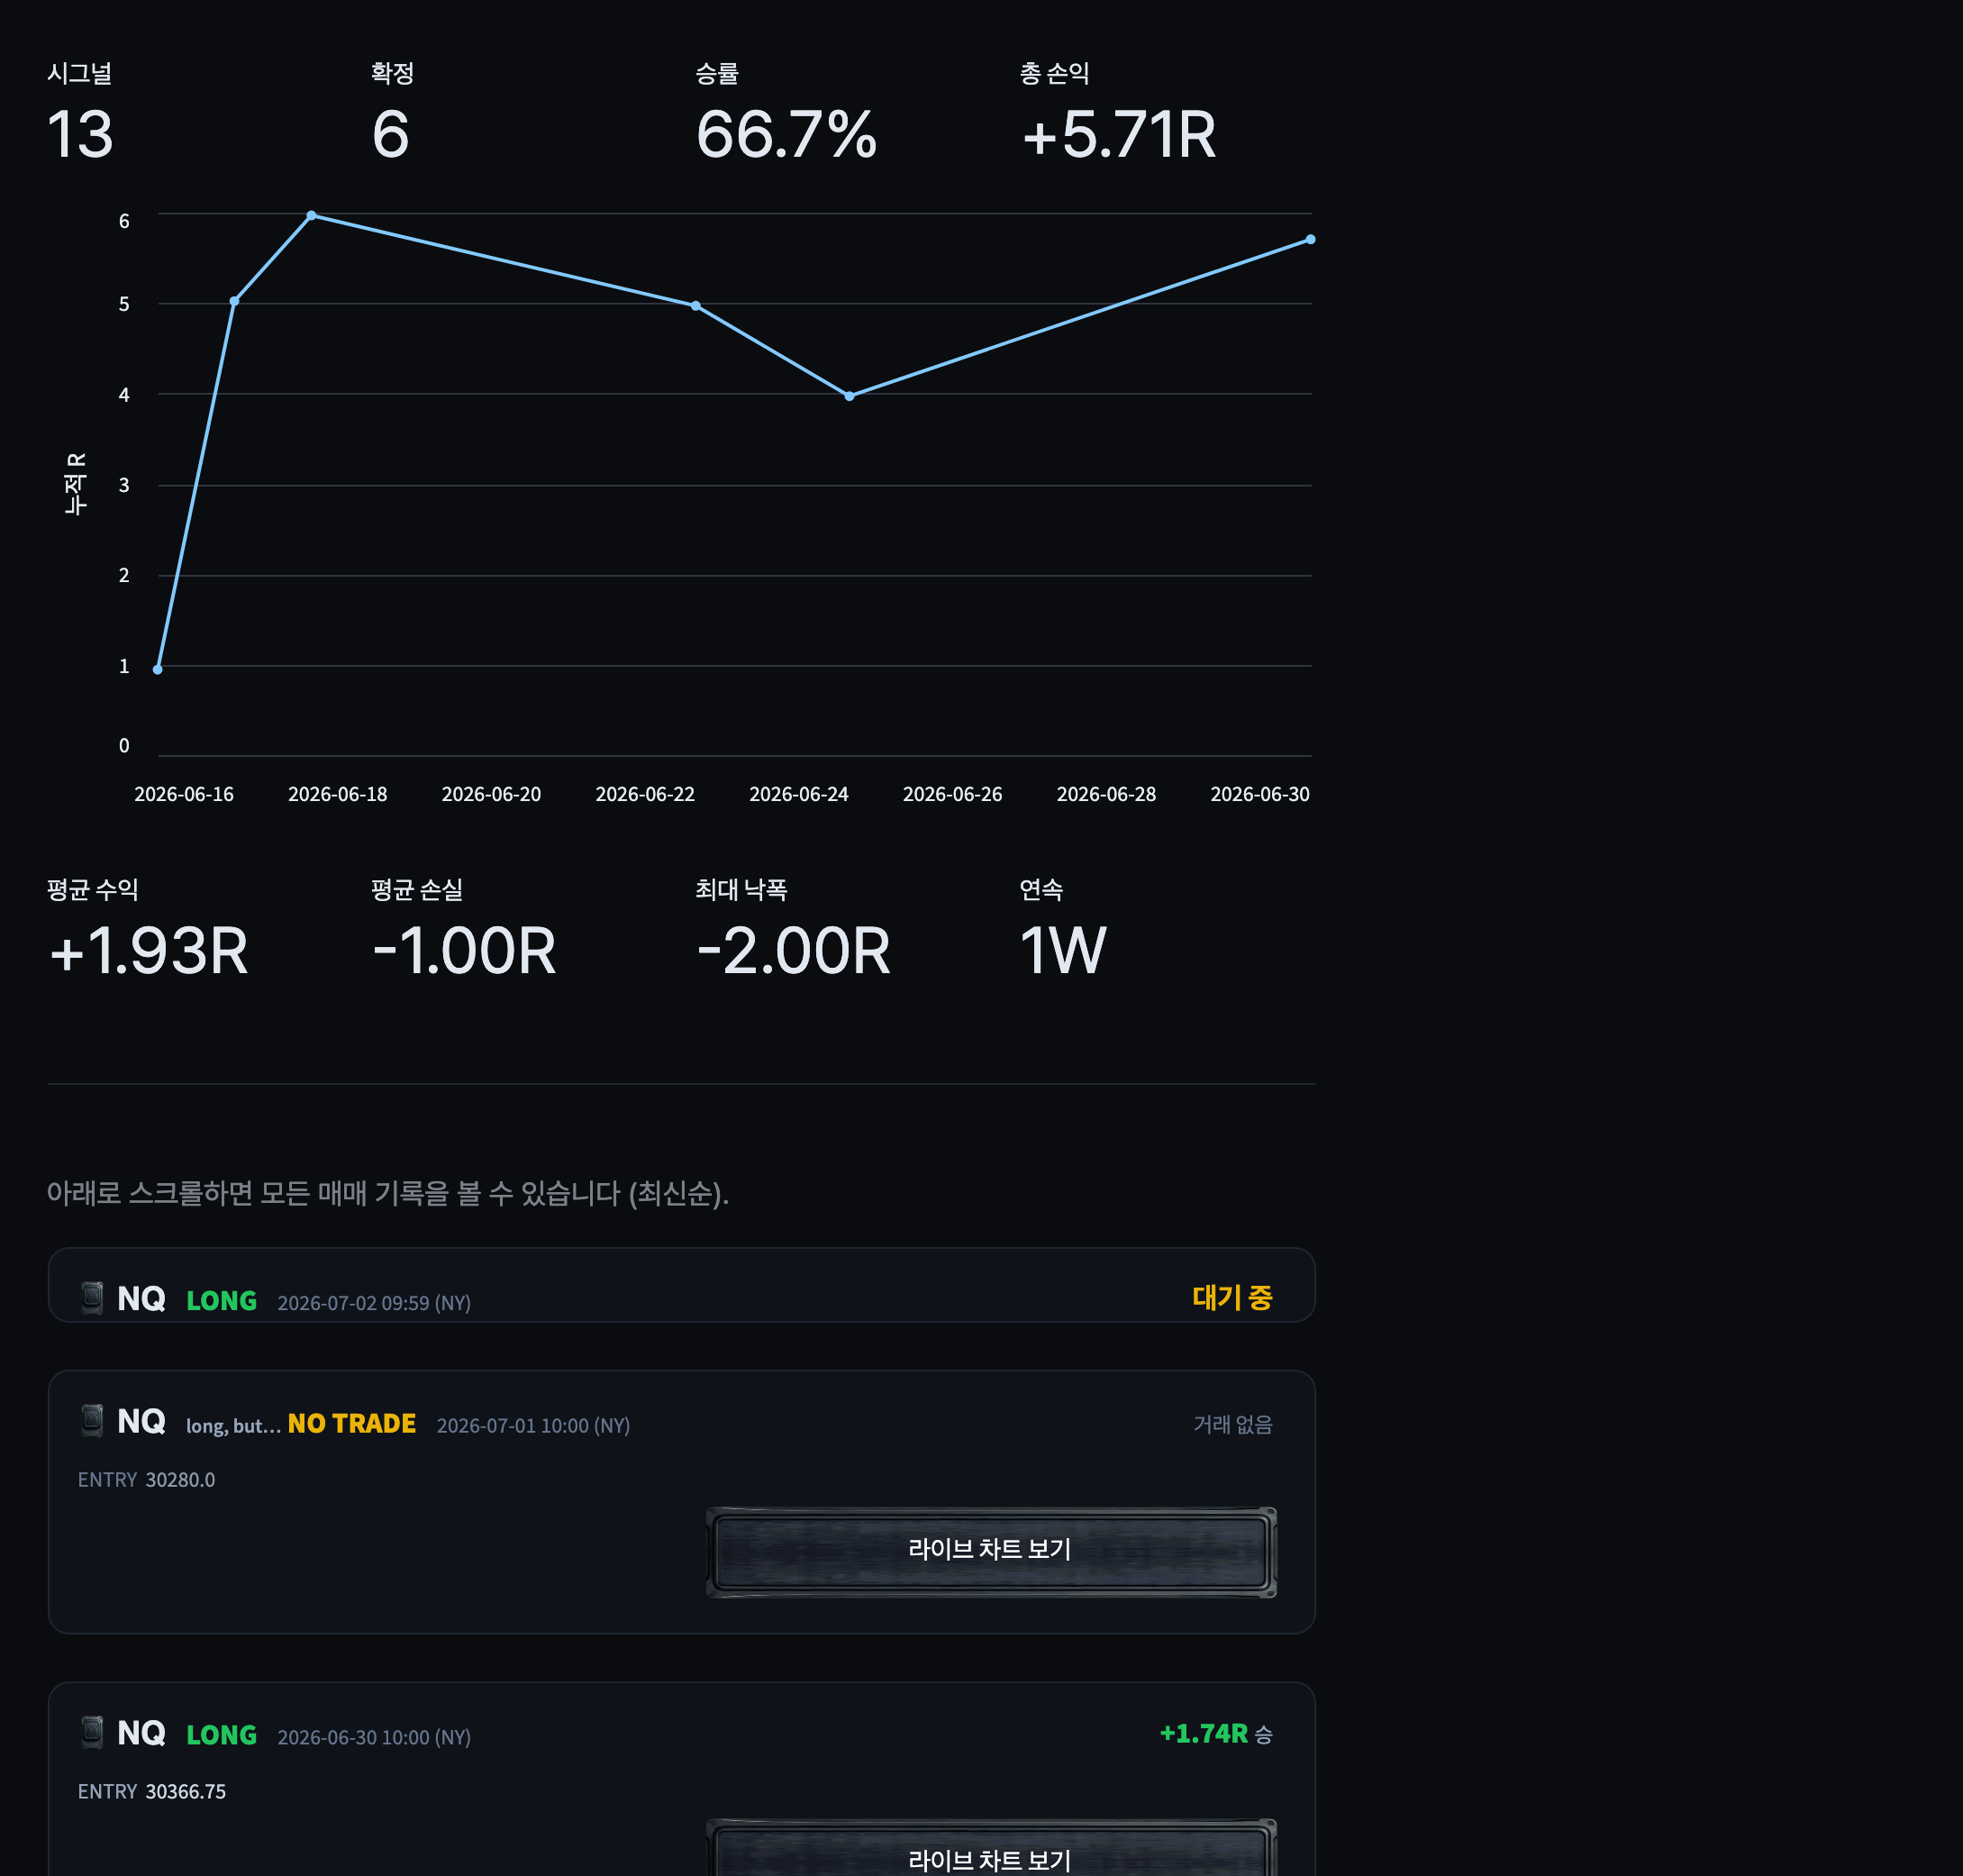Click the NQ icon in the 2026-06-30 card
Image resolution: width=1963 pixels, height=1876 pixels.
pyautogui.click(x=92, y=1732)
